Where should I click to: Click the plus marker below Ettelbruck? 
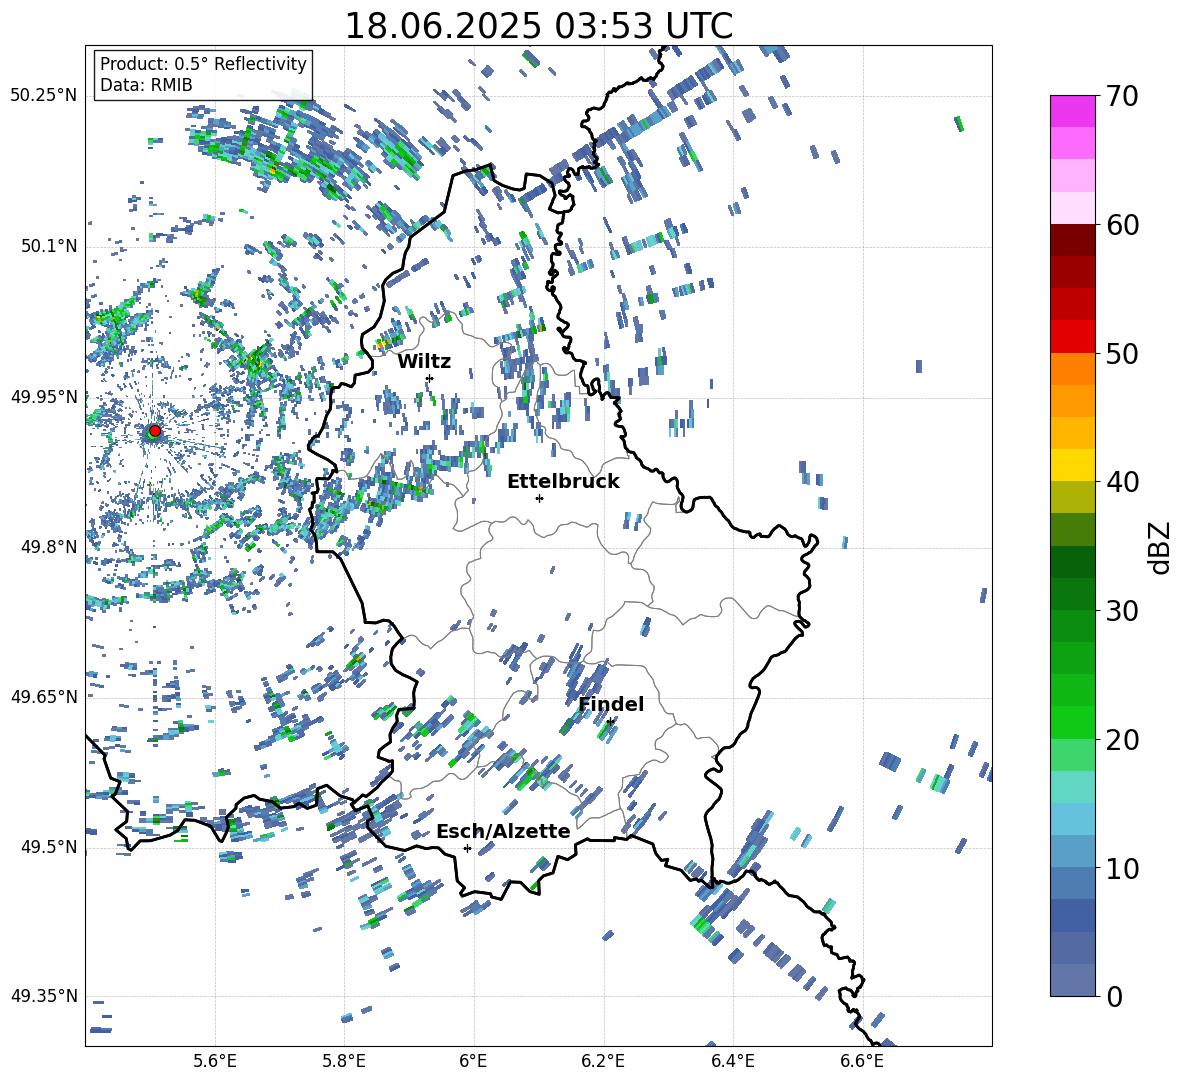(539, 498)
